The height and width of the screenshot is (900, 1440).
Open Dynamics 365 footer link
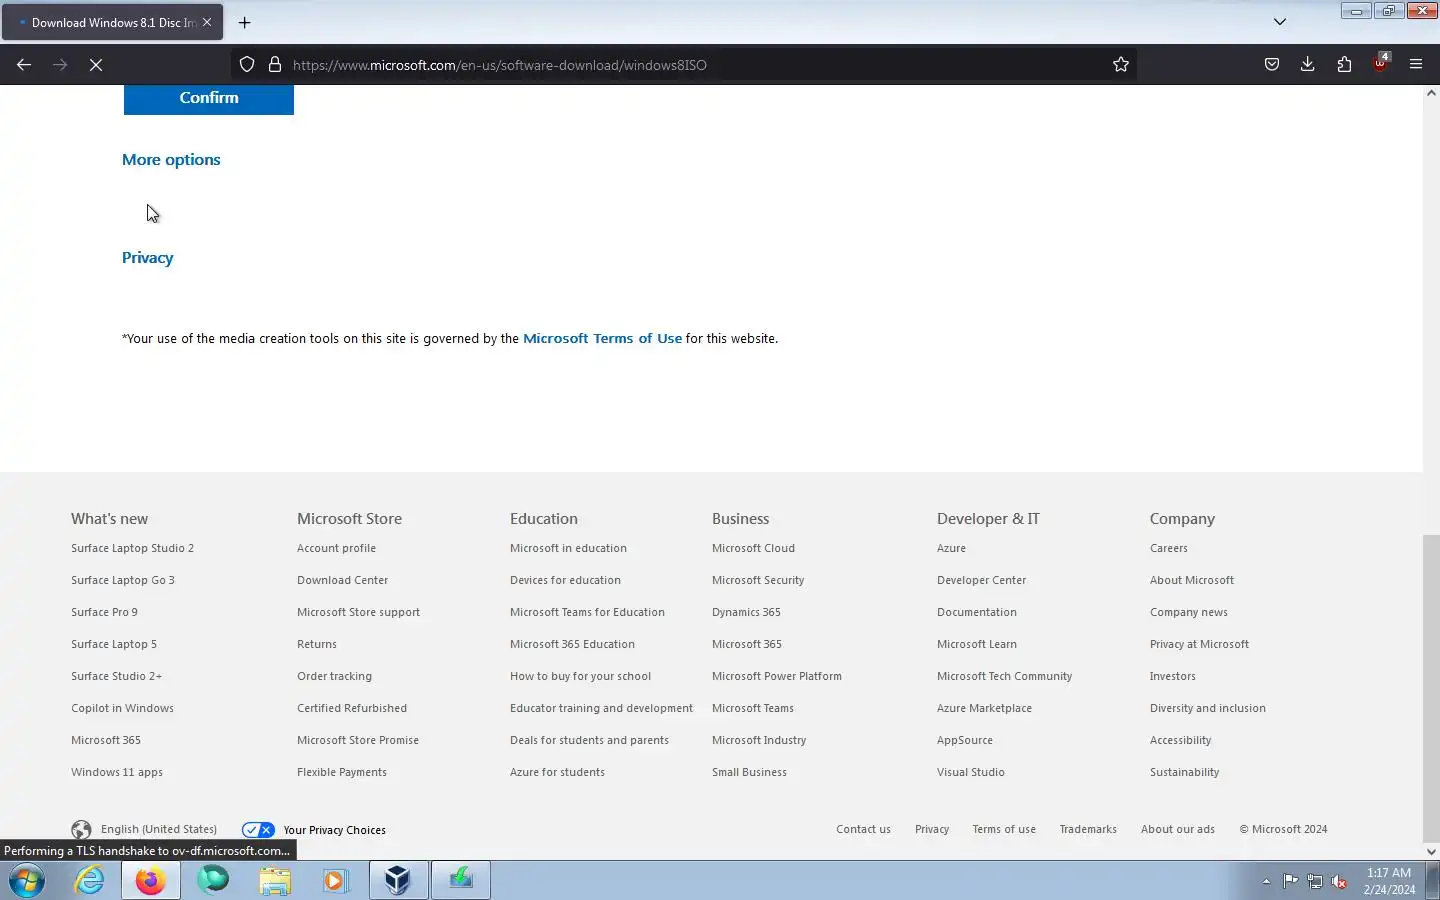(746, 612)
